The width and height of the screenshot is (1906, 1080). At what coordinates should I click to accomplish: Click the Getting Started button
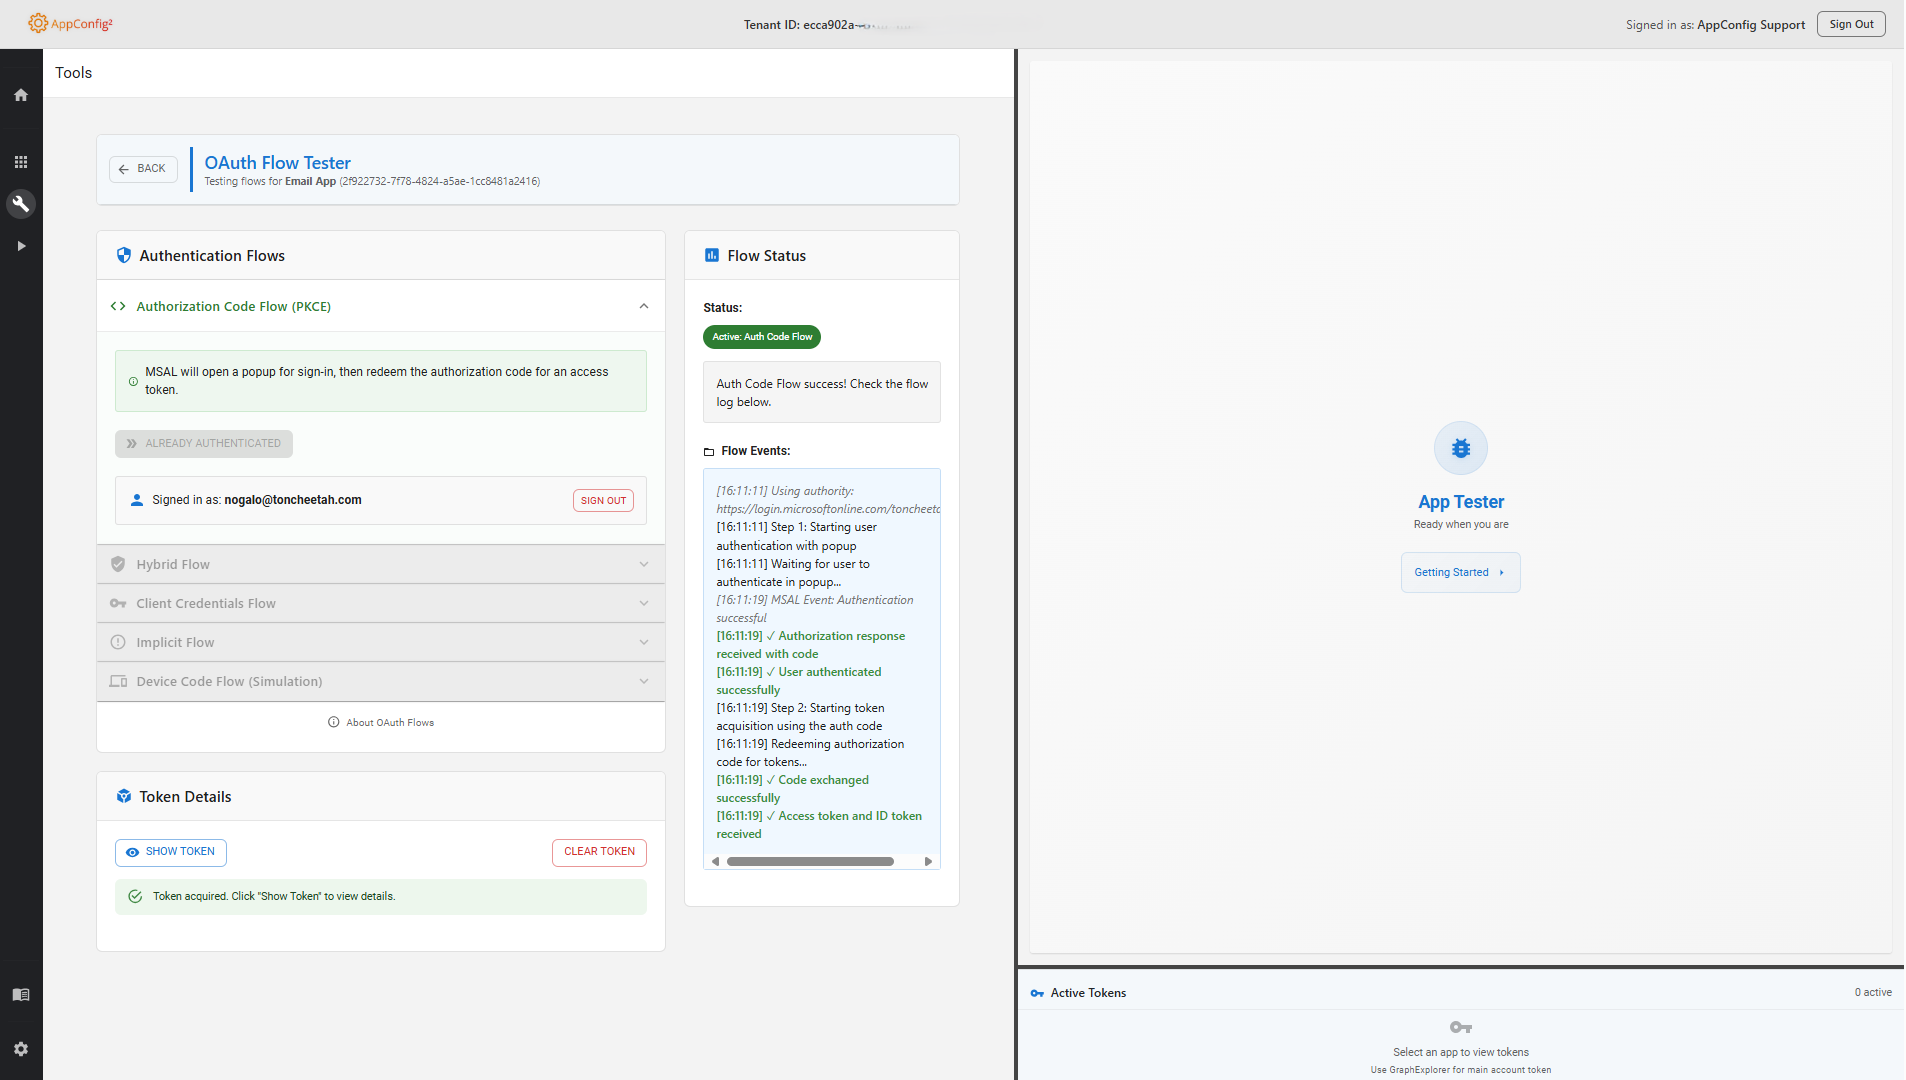click(1460, 573)
